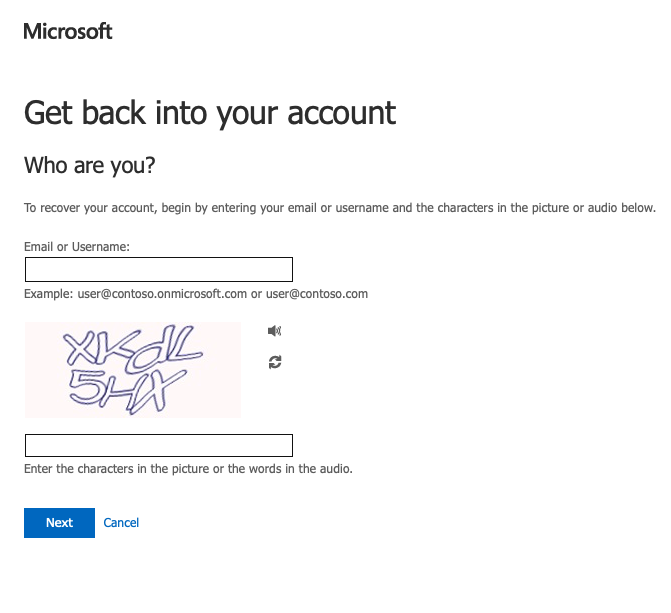671x613 pixels.
Task: Refresh the CAPTCHA with the reload icon
Action: pyautogui.click(x=275, y=362)
